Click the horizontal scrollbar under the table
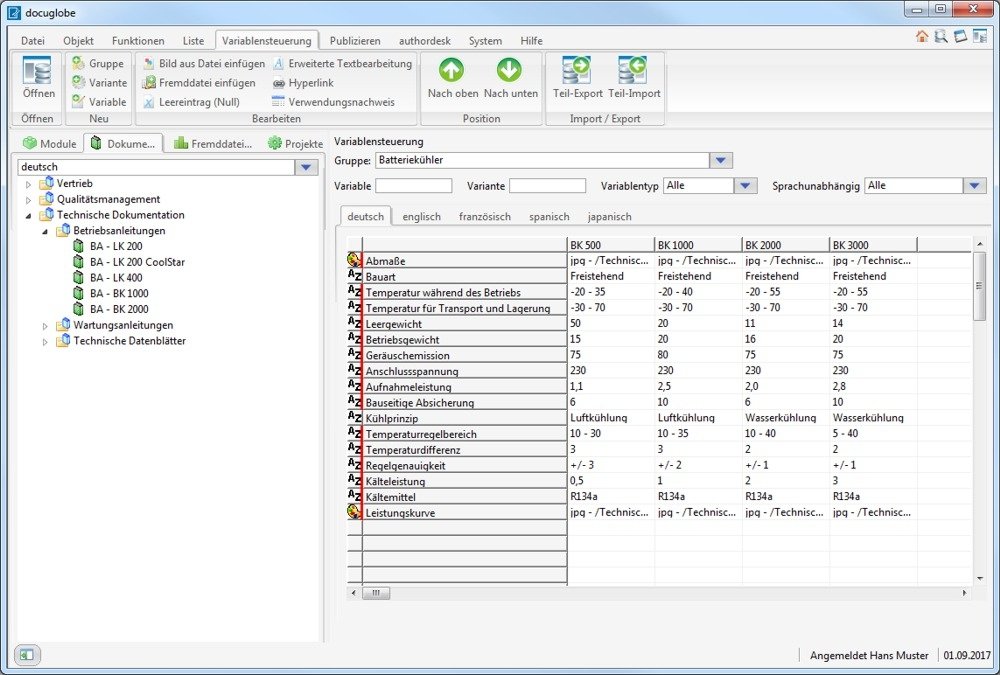 coord(375,593)
